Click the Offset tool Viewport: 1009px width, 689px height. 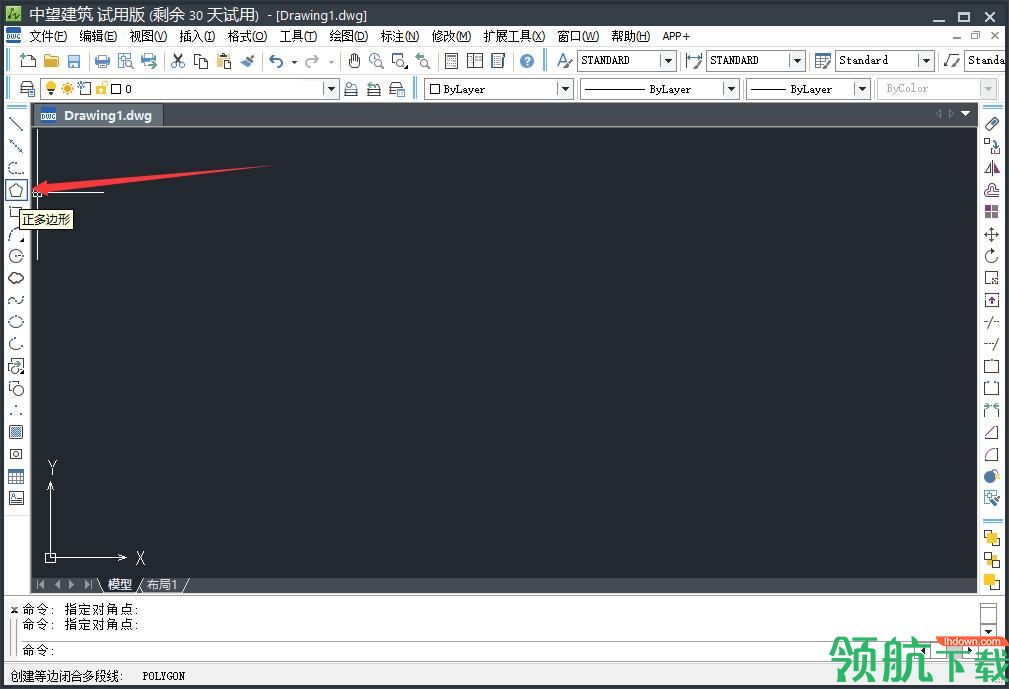pyautogui.click(x=992, y=190)
